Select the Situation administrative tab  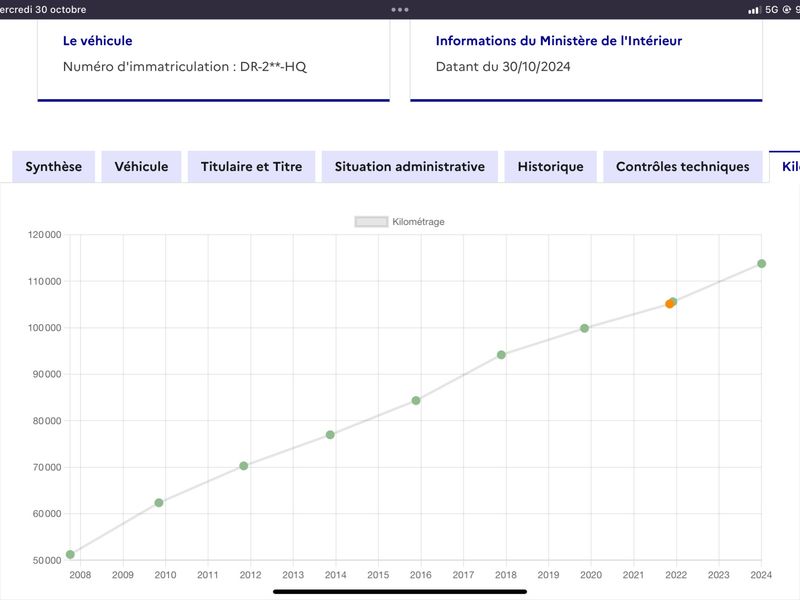[x=410, y=166]
